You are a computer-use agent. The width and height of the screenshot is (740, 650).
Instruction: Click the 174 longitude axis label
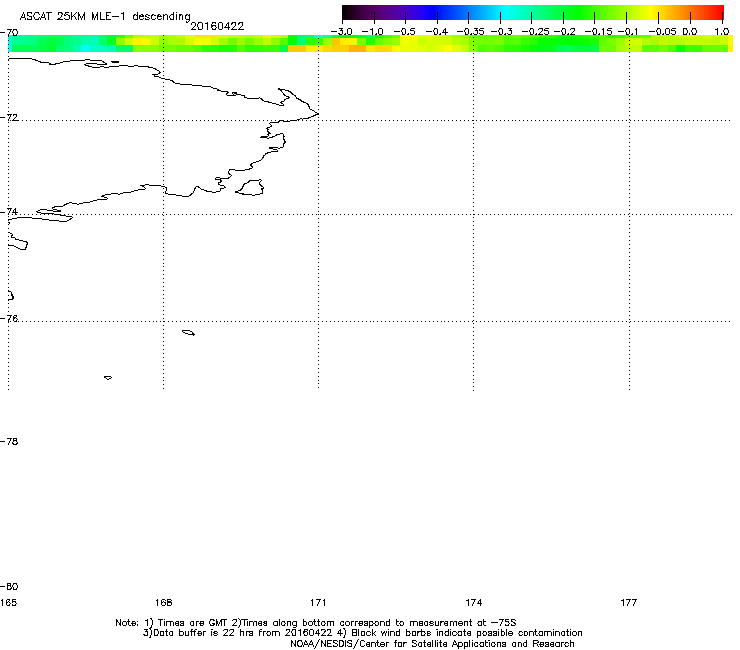click(473, 602)
